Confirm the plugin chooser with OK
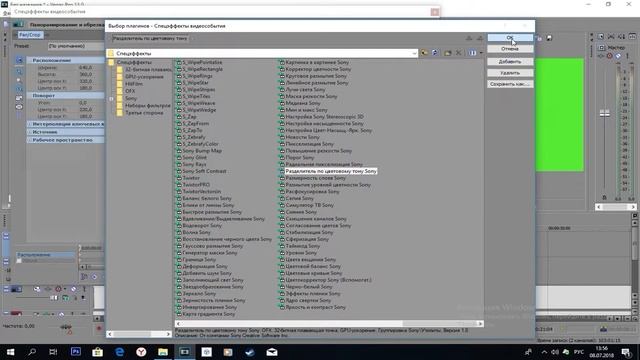 click(510, 38)
